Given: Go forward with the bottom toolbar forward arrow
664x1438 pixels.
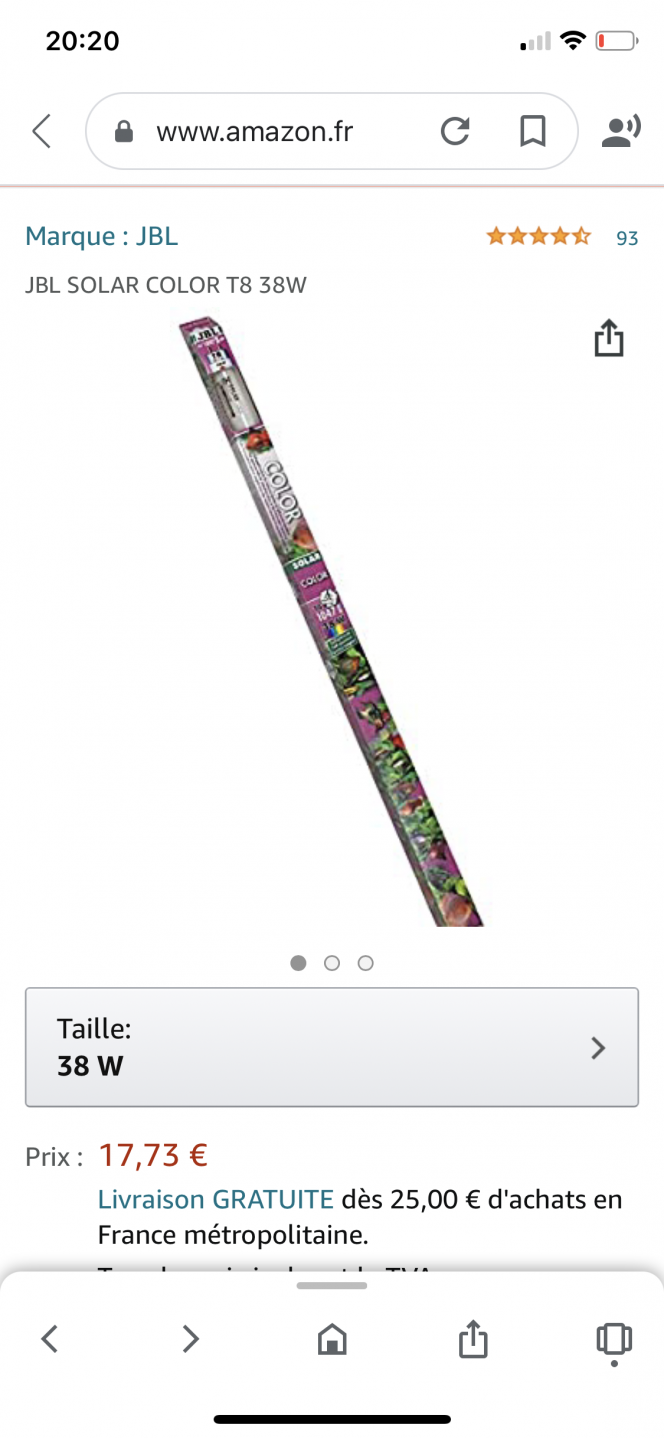Looking at the screenshot, I should 190,1338.
